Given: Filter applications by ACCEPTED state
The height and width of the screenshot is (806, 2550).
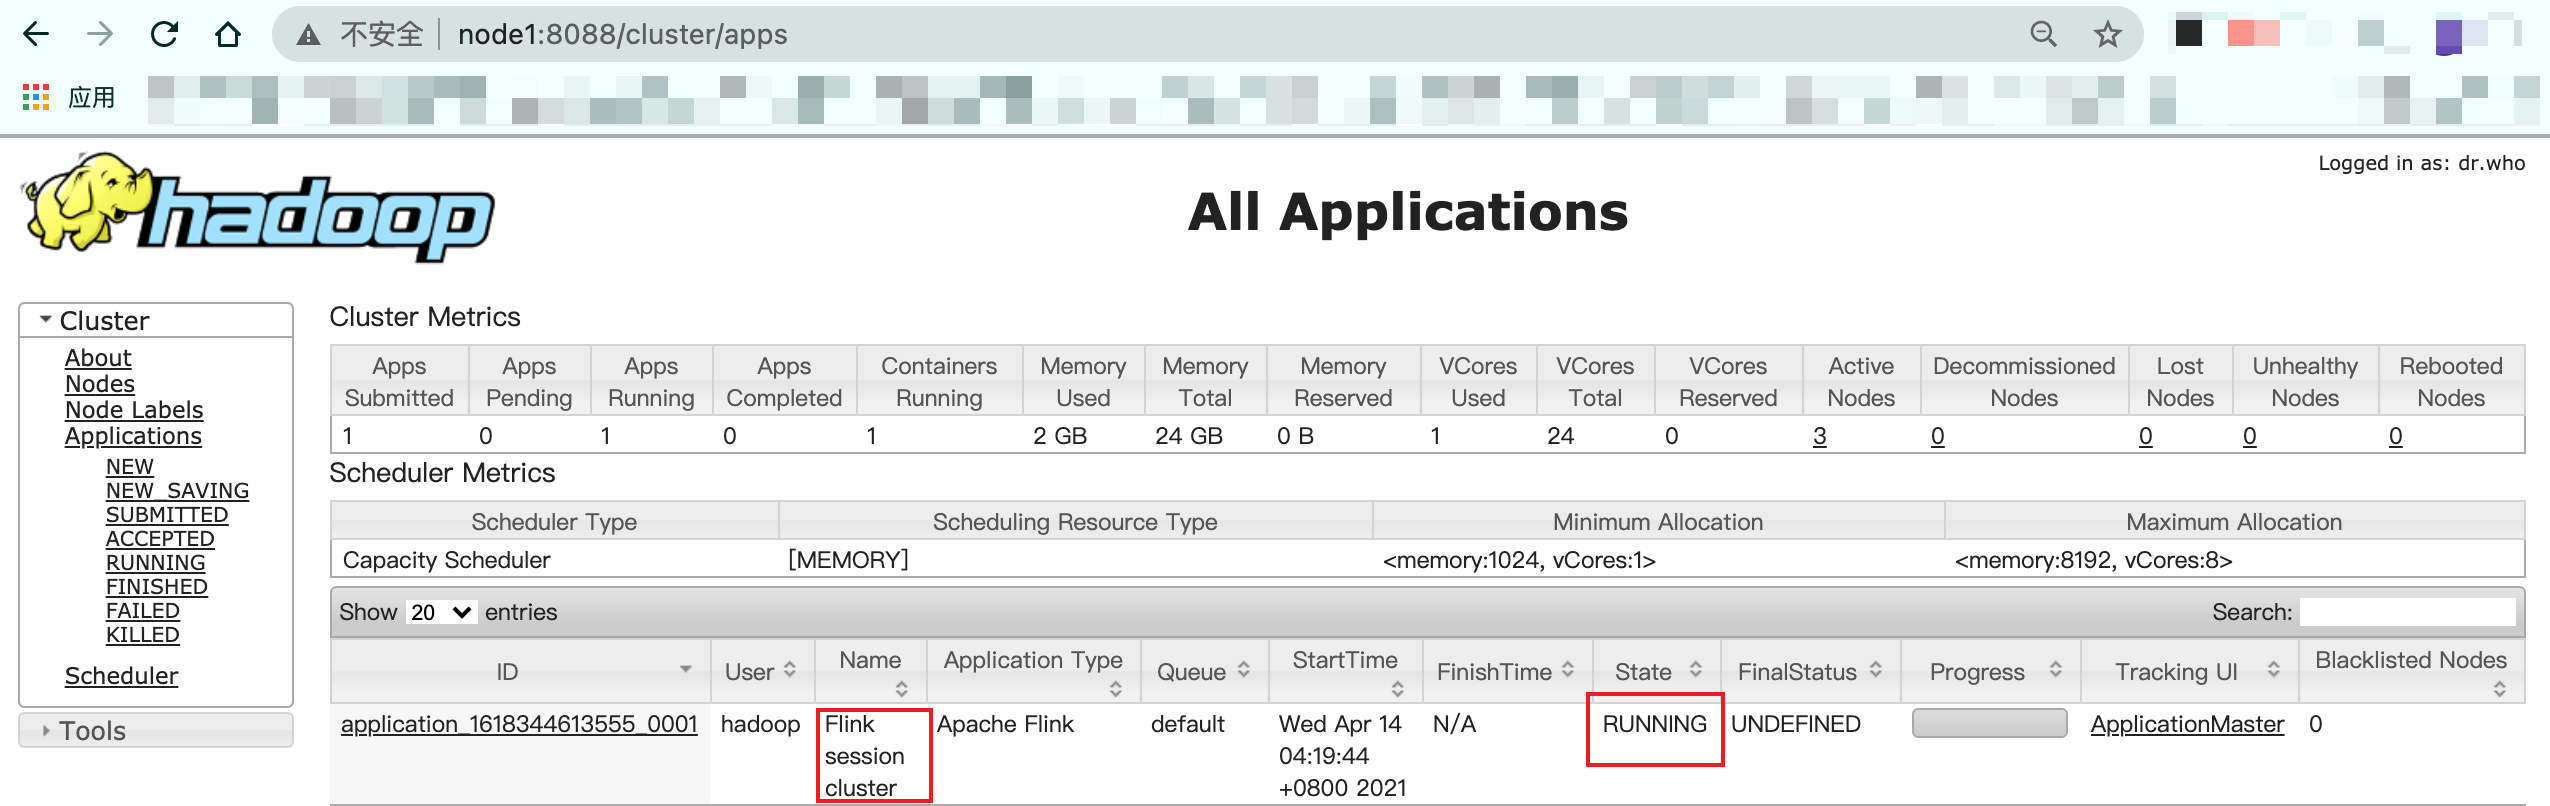Looking at the screenshot, I should click(160, 539).
